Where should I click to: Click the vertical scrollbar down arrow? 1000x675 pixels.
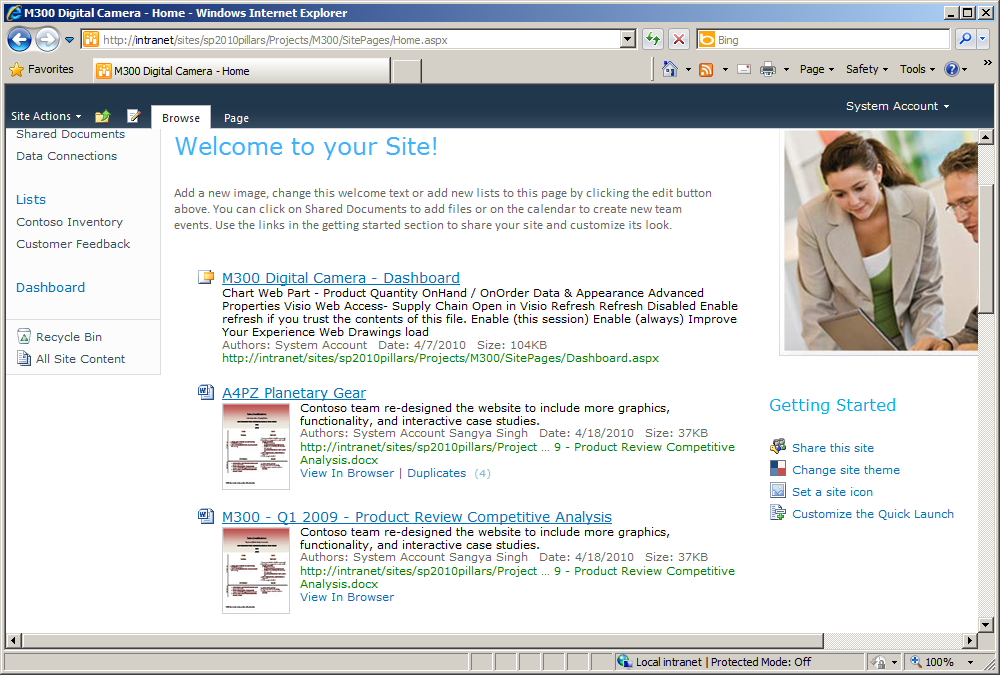click(x=985, y=625)
